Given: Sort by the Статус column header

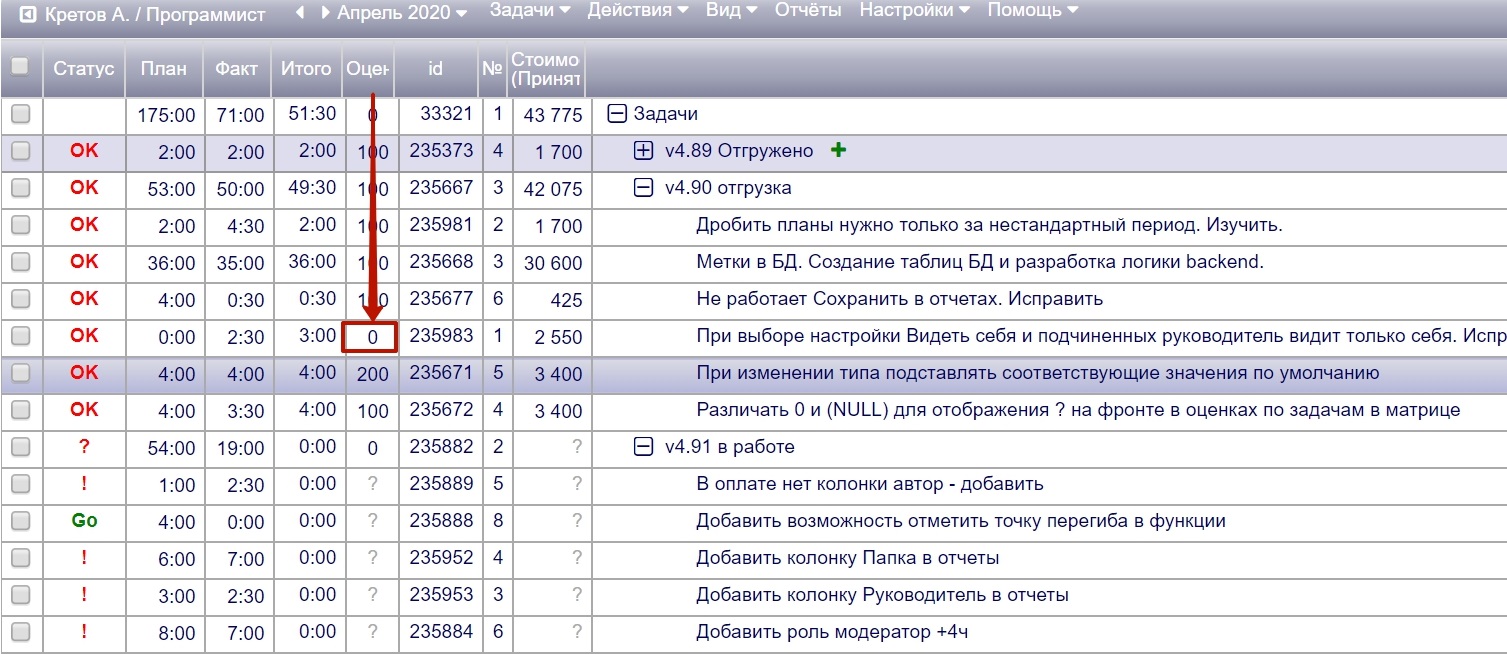Looking at the screenshot, I should click(84, 69).
